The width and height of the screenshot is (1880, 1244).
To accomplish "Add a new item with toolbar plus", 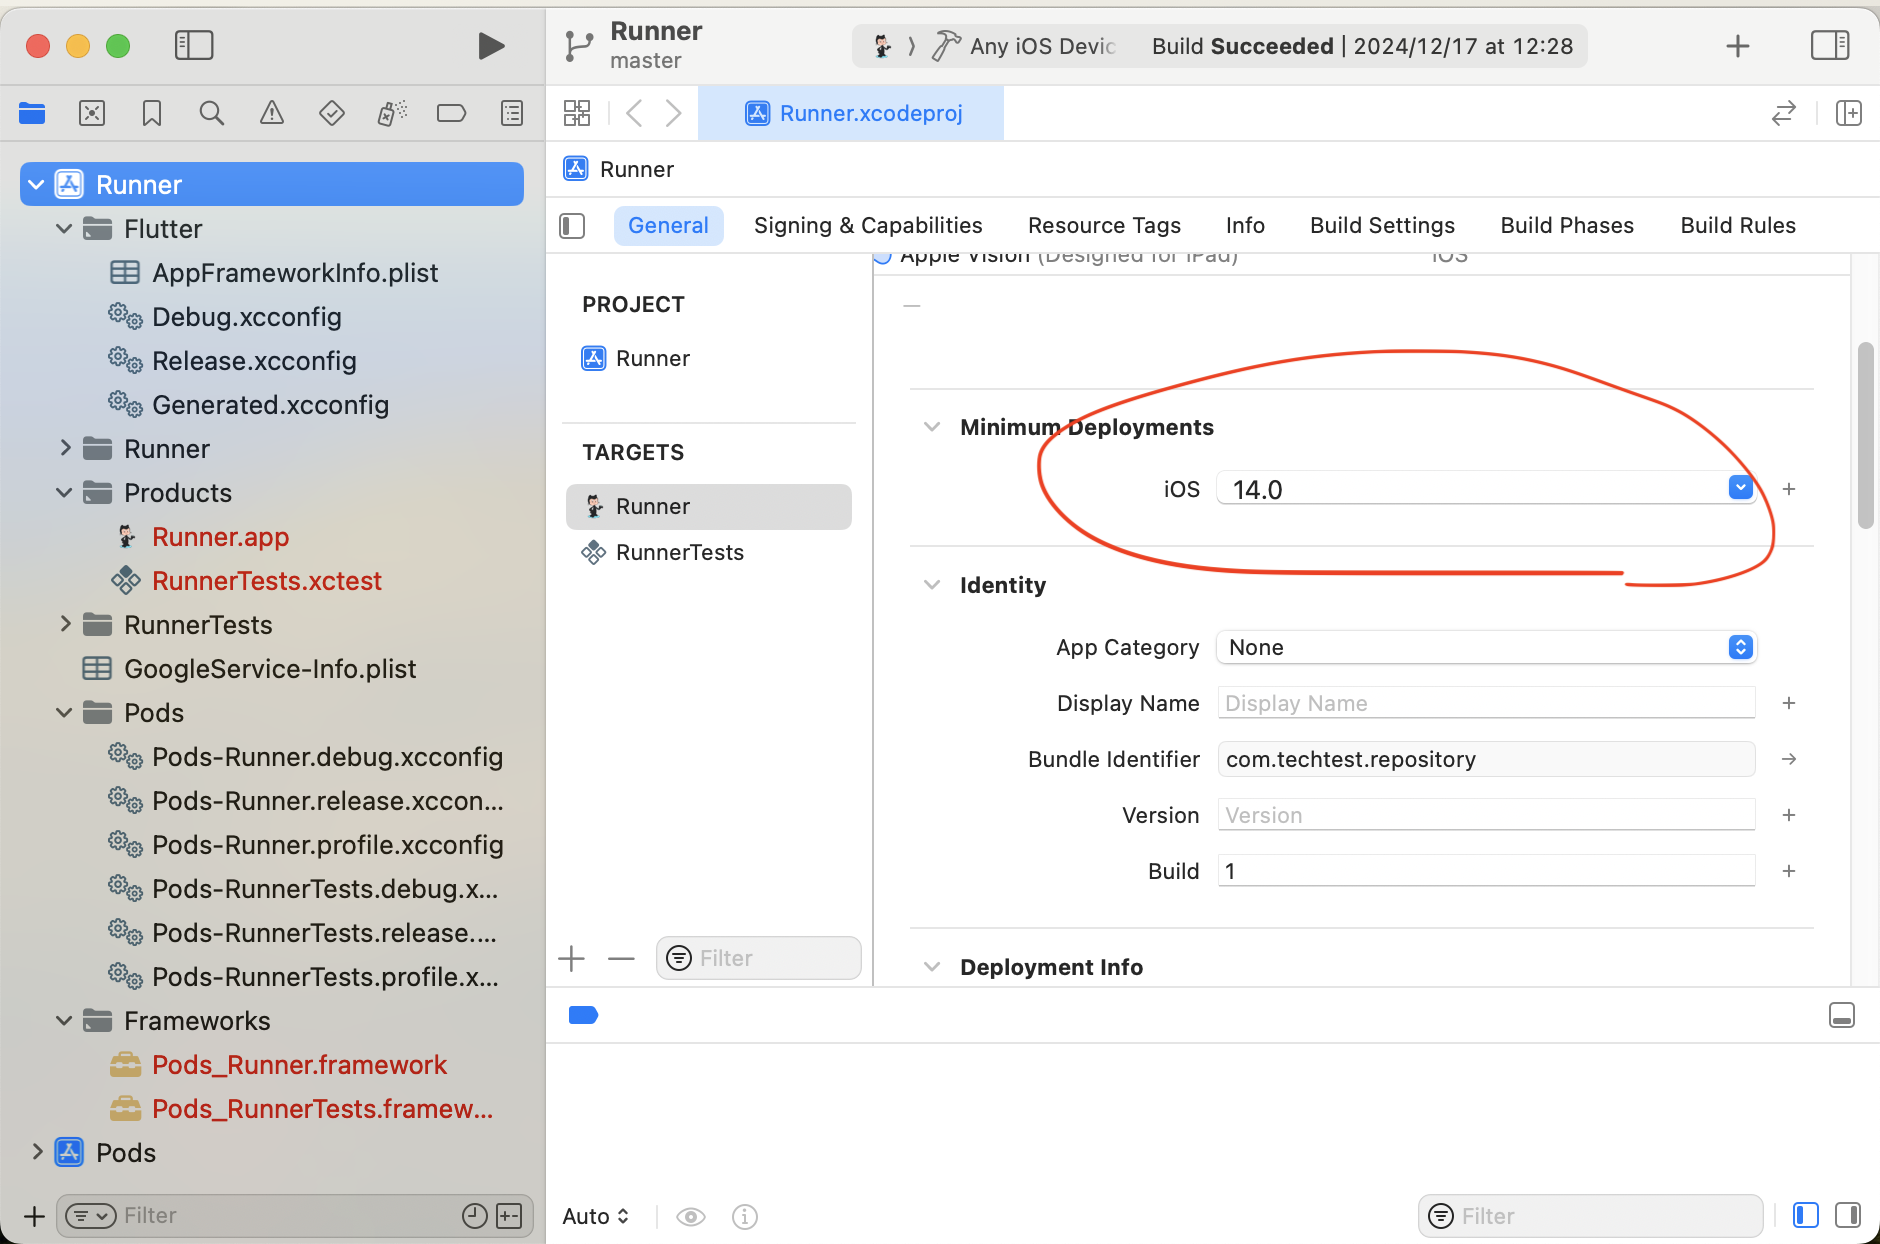I will (1738, 46).
